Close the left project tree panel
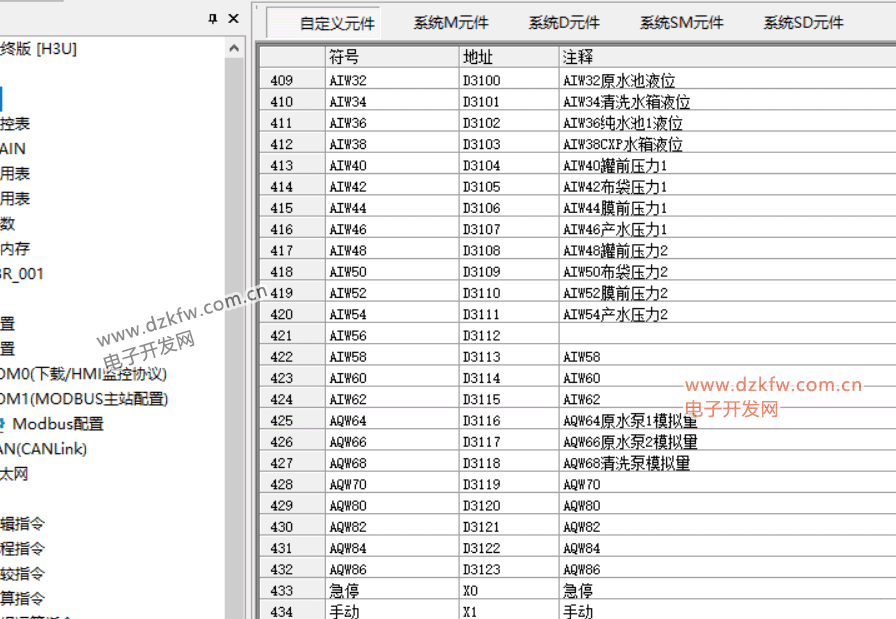This screenshot has height=619, width=896. [x=233, y=19]
